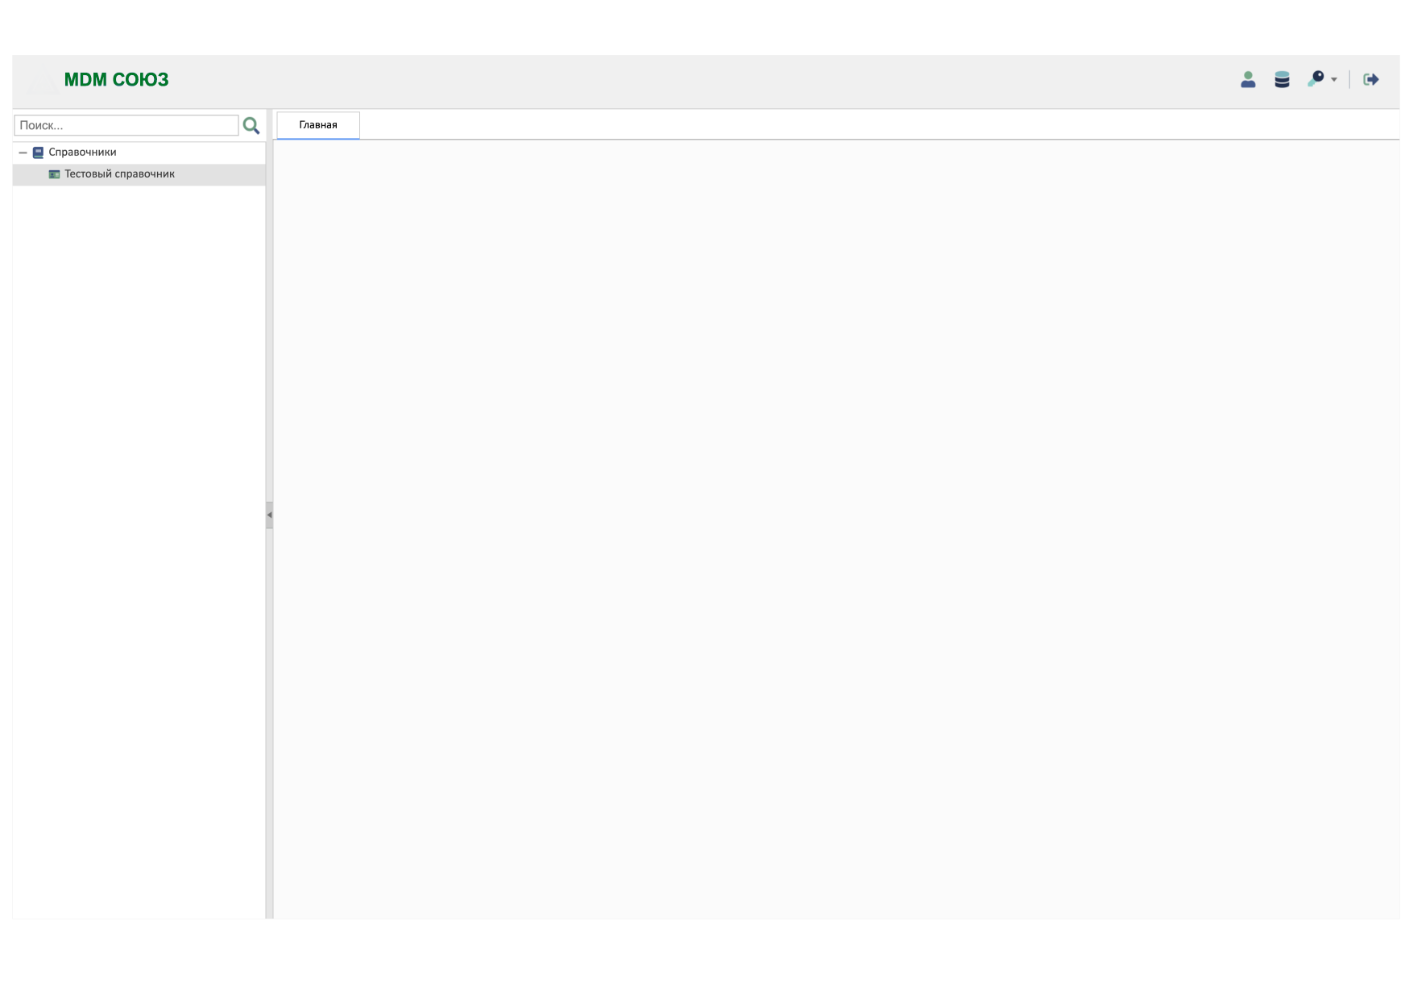1413x1000 pixels.
Task: Expand the dropdown arrow beside the key
Action: (x=1334, y=80)
